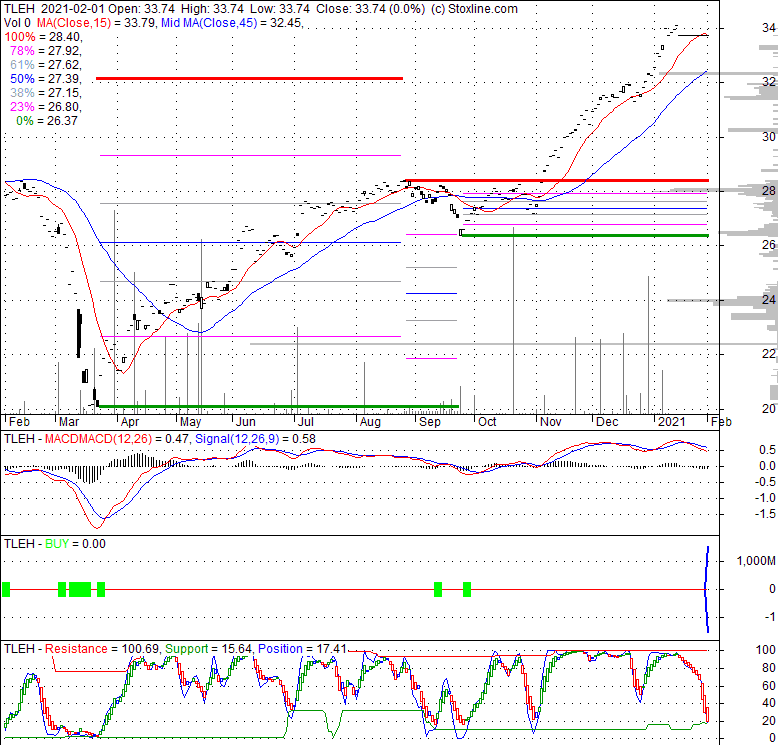Click the Oct month label on axis
The image size is (780, 745).
(487, 422)
